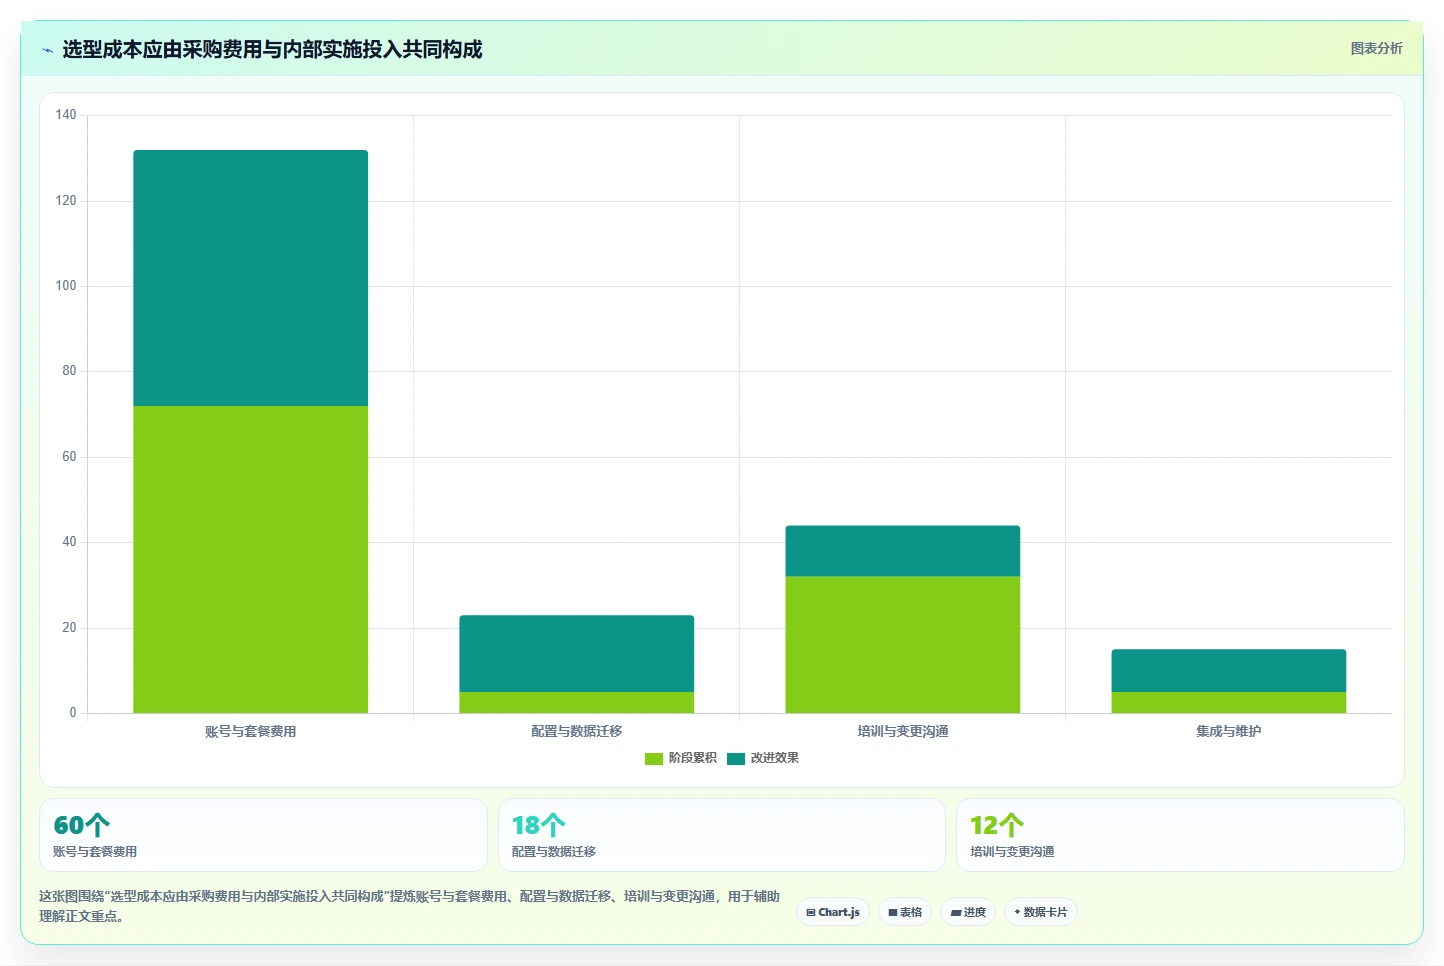Click the Chart.js tag
This screenshot has height=966, width=1444.
pyautogui.click(x=833, y=912)
